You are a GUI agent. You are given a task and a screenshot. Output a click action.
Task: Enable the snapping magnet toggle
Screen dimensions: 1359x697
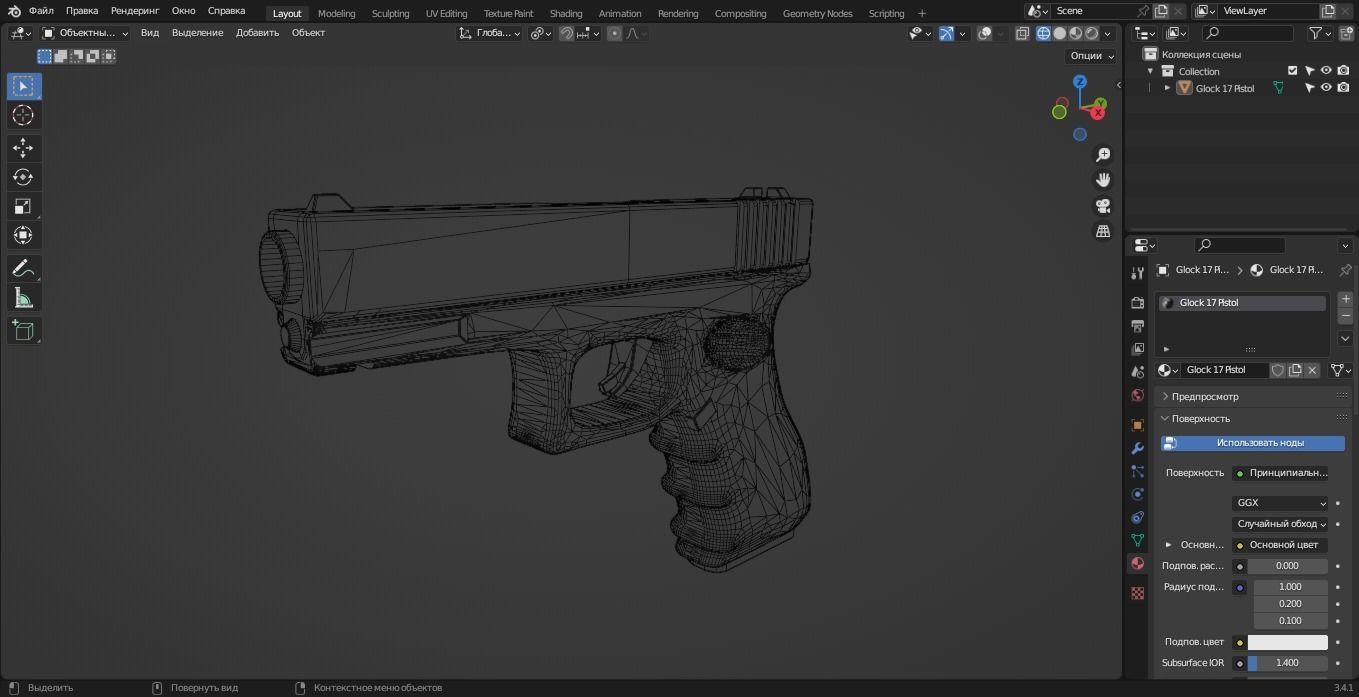pos(566,33)
